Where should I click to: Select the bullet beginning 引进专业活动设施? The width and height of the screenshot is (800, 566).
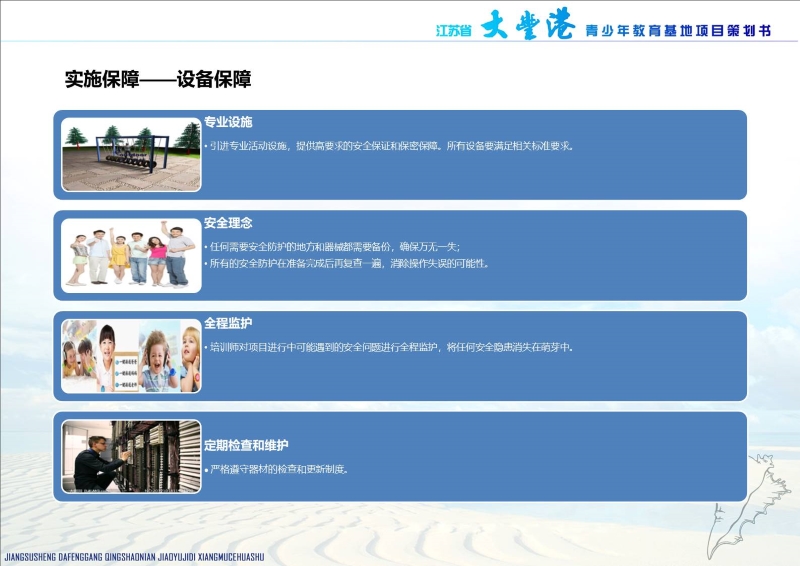tap(390, 146)
